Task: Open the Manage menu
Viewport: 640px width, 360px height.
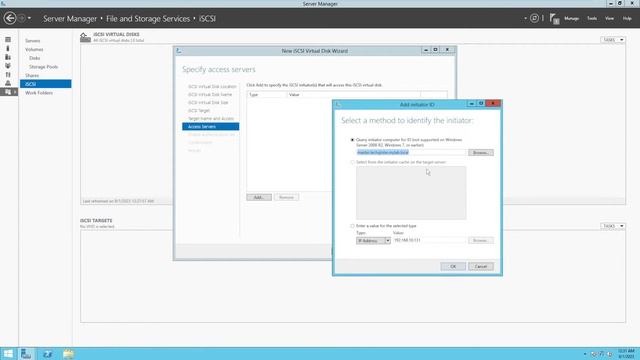Action: (571, 18)
